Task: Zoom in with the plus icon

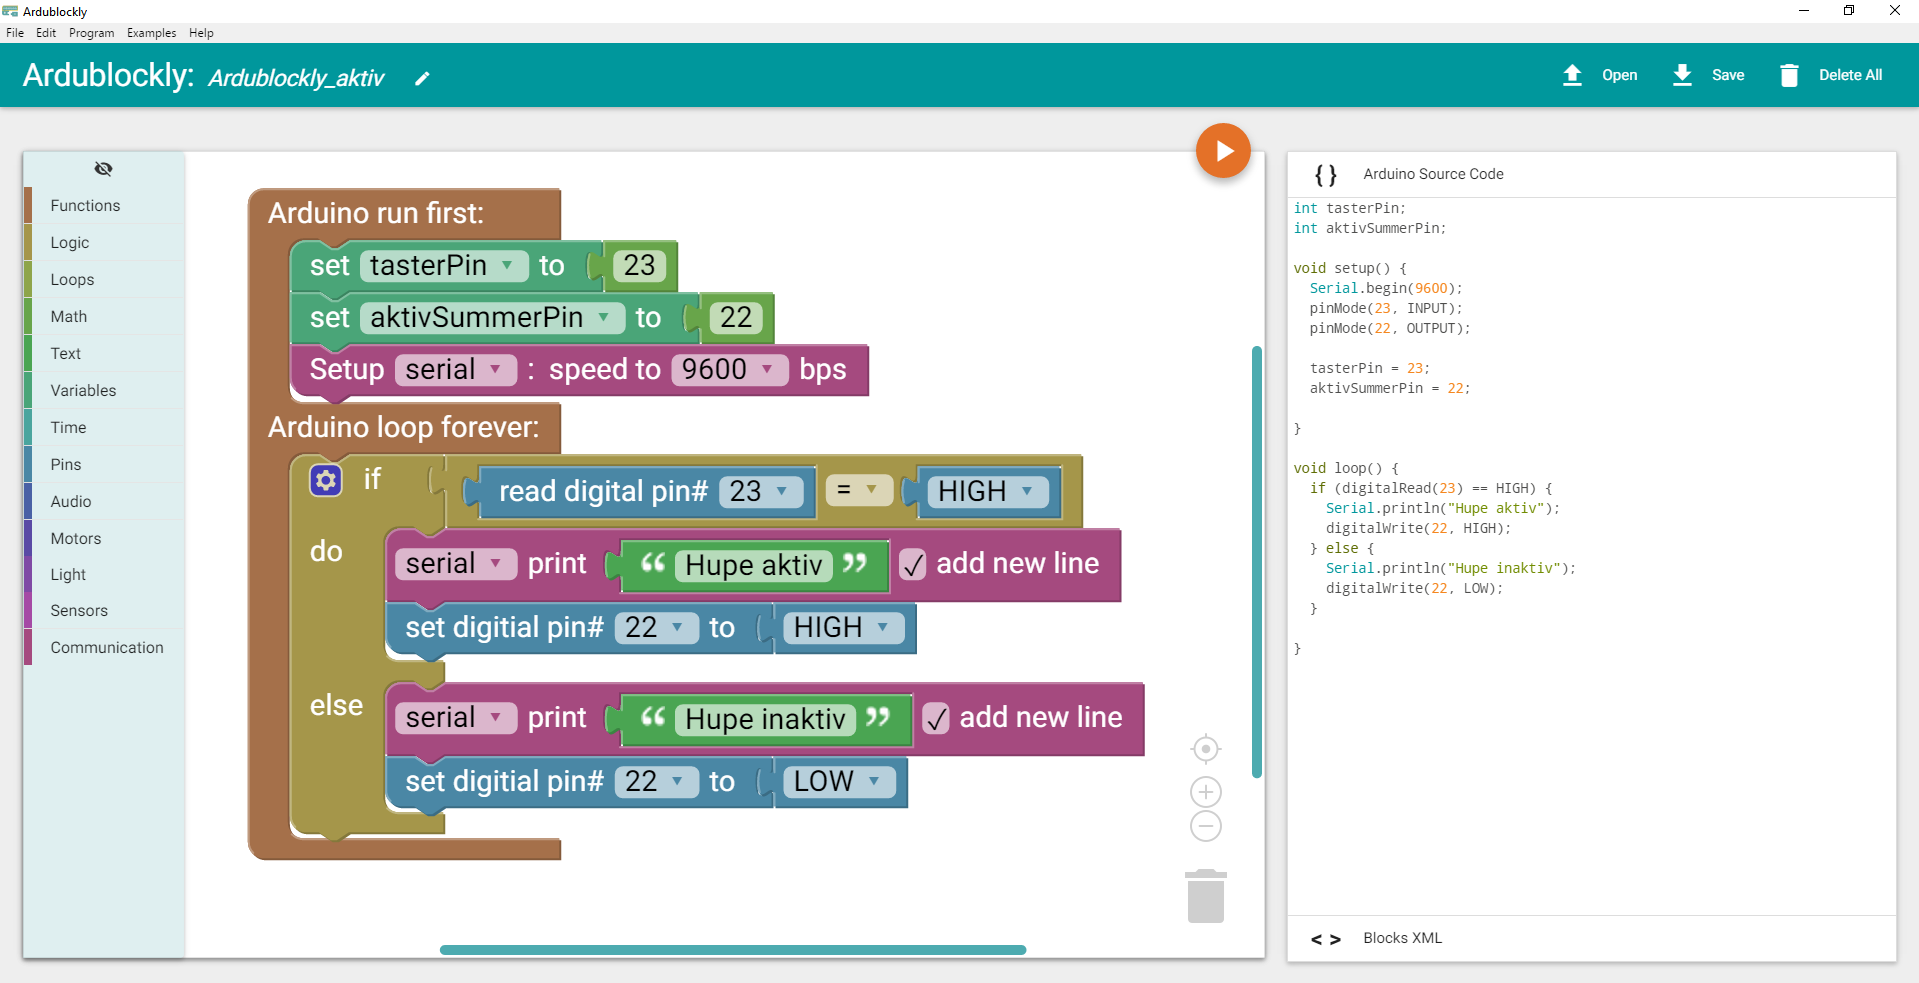Action: (x=1206, y=792)
